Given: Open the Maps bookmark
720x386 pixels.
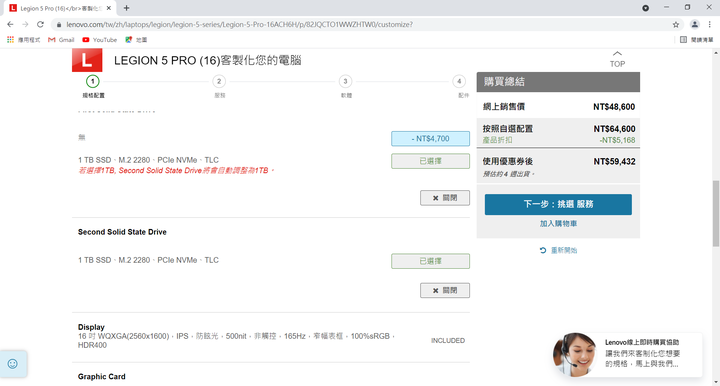Looking at the screenshot, I should (136, 40).
